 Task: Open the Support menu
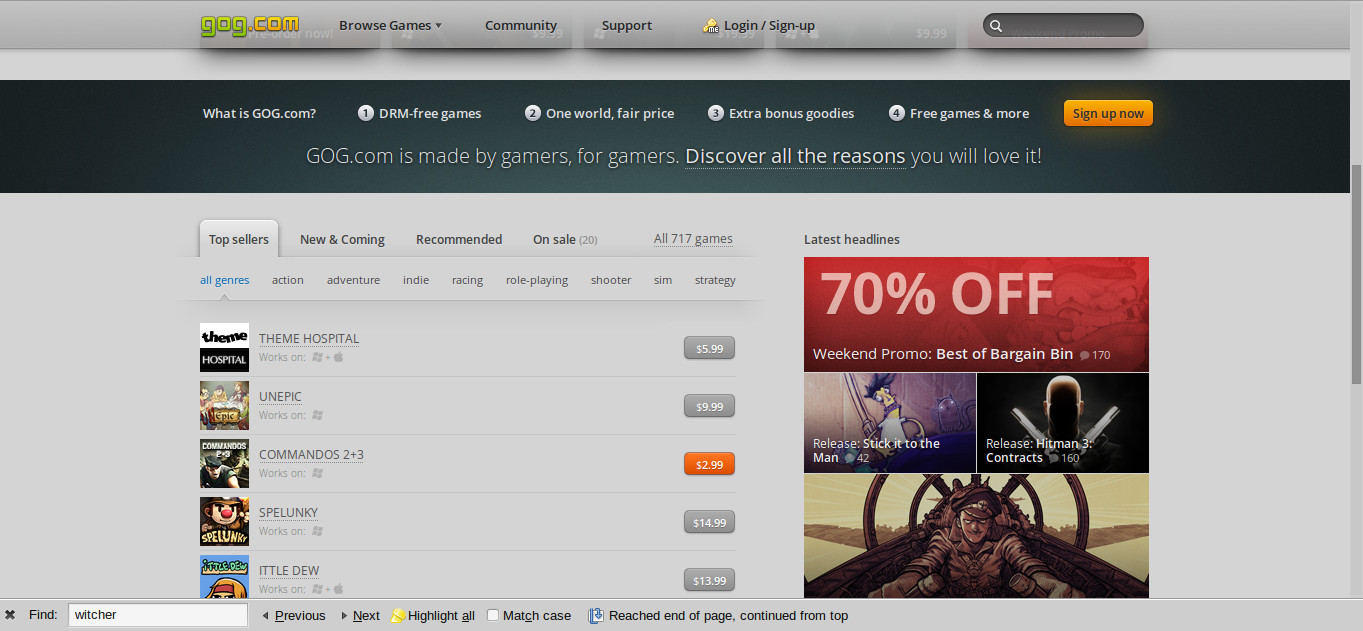(627, 25)
